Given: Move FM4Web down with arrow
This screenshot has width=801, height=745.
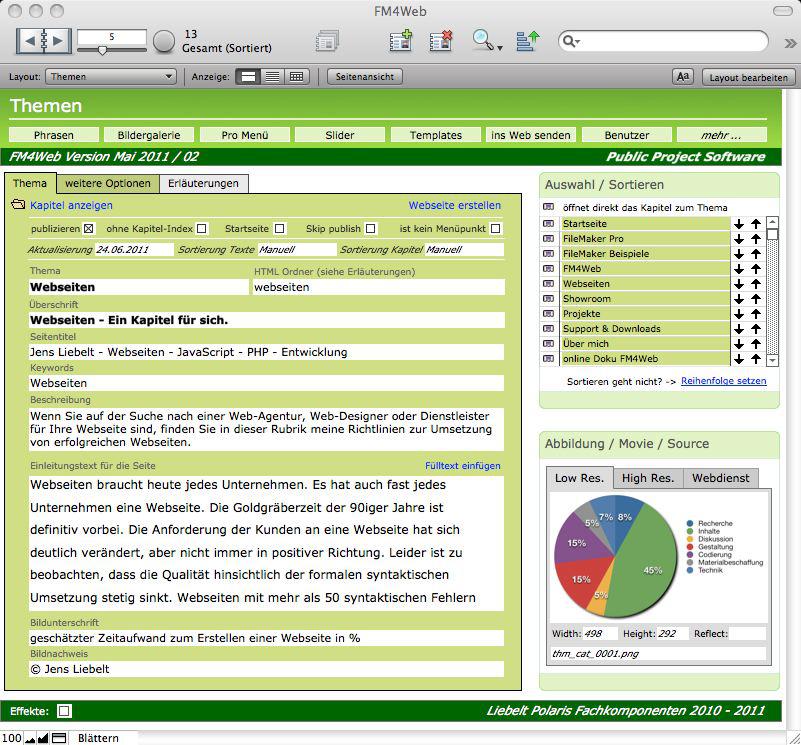Looking at the screenshot, I should tap(738, 269).
